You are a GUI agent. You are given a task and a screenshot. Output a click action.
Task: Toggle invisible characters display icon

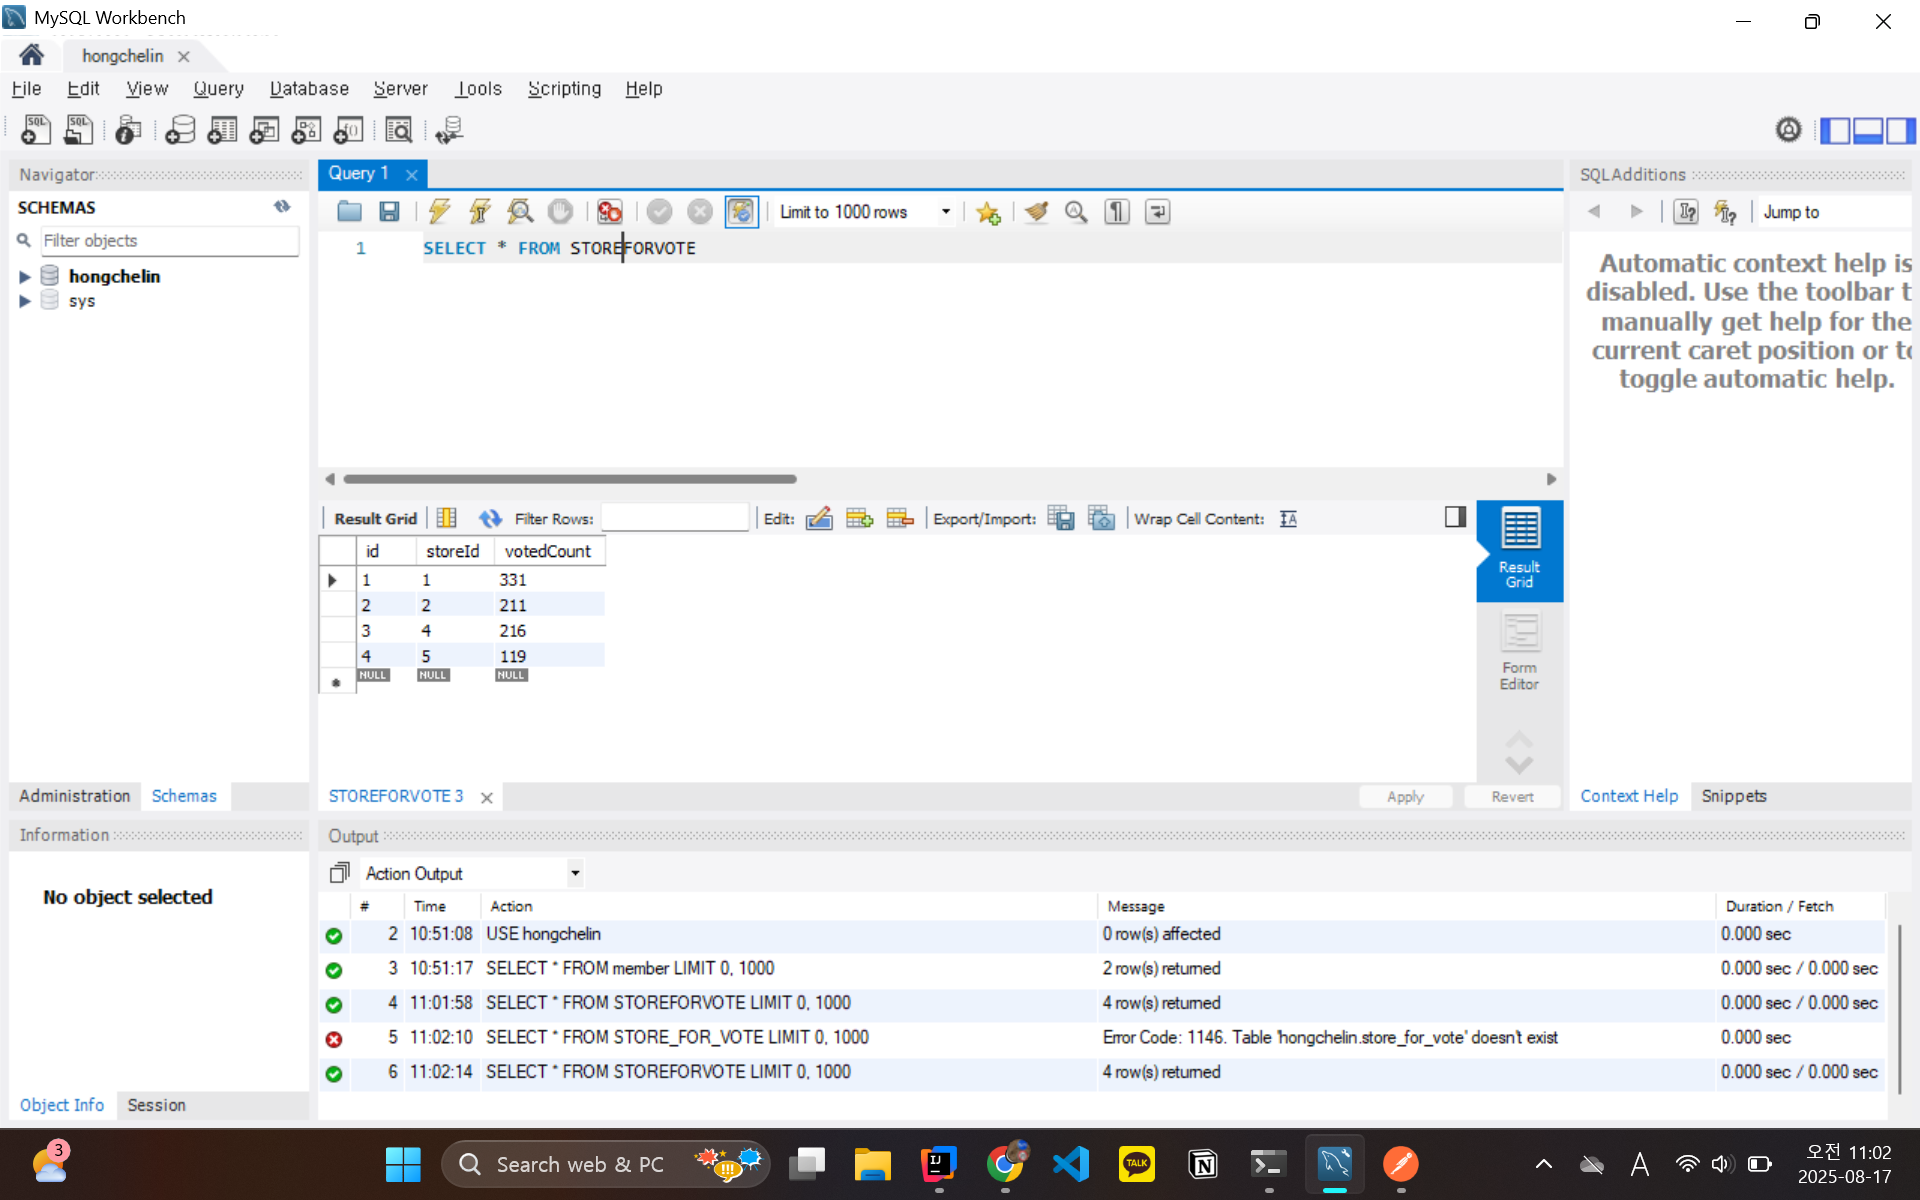point(1117,212)
